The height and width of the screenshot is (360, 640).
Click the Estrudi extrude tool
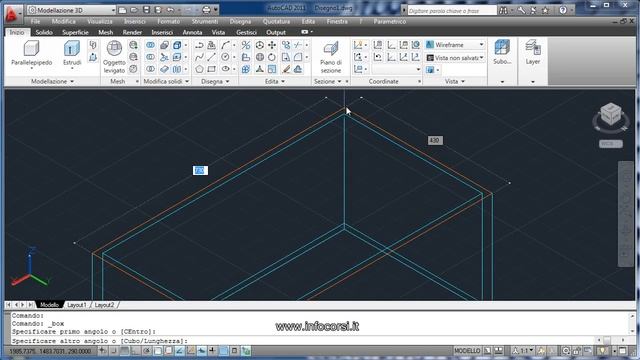point(72,53)
